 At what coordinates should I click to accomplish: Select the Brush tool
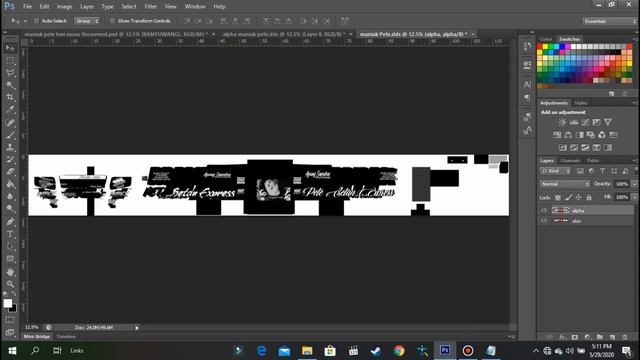[x=10, y=135]
